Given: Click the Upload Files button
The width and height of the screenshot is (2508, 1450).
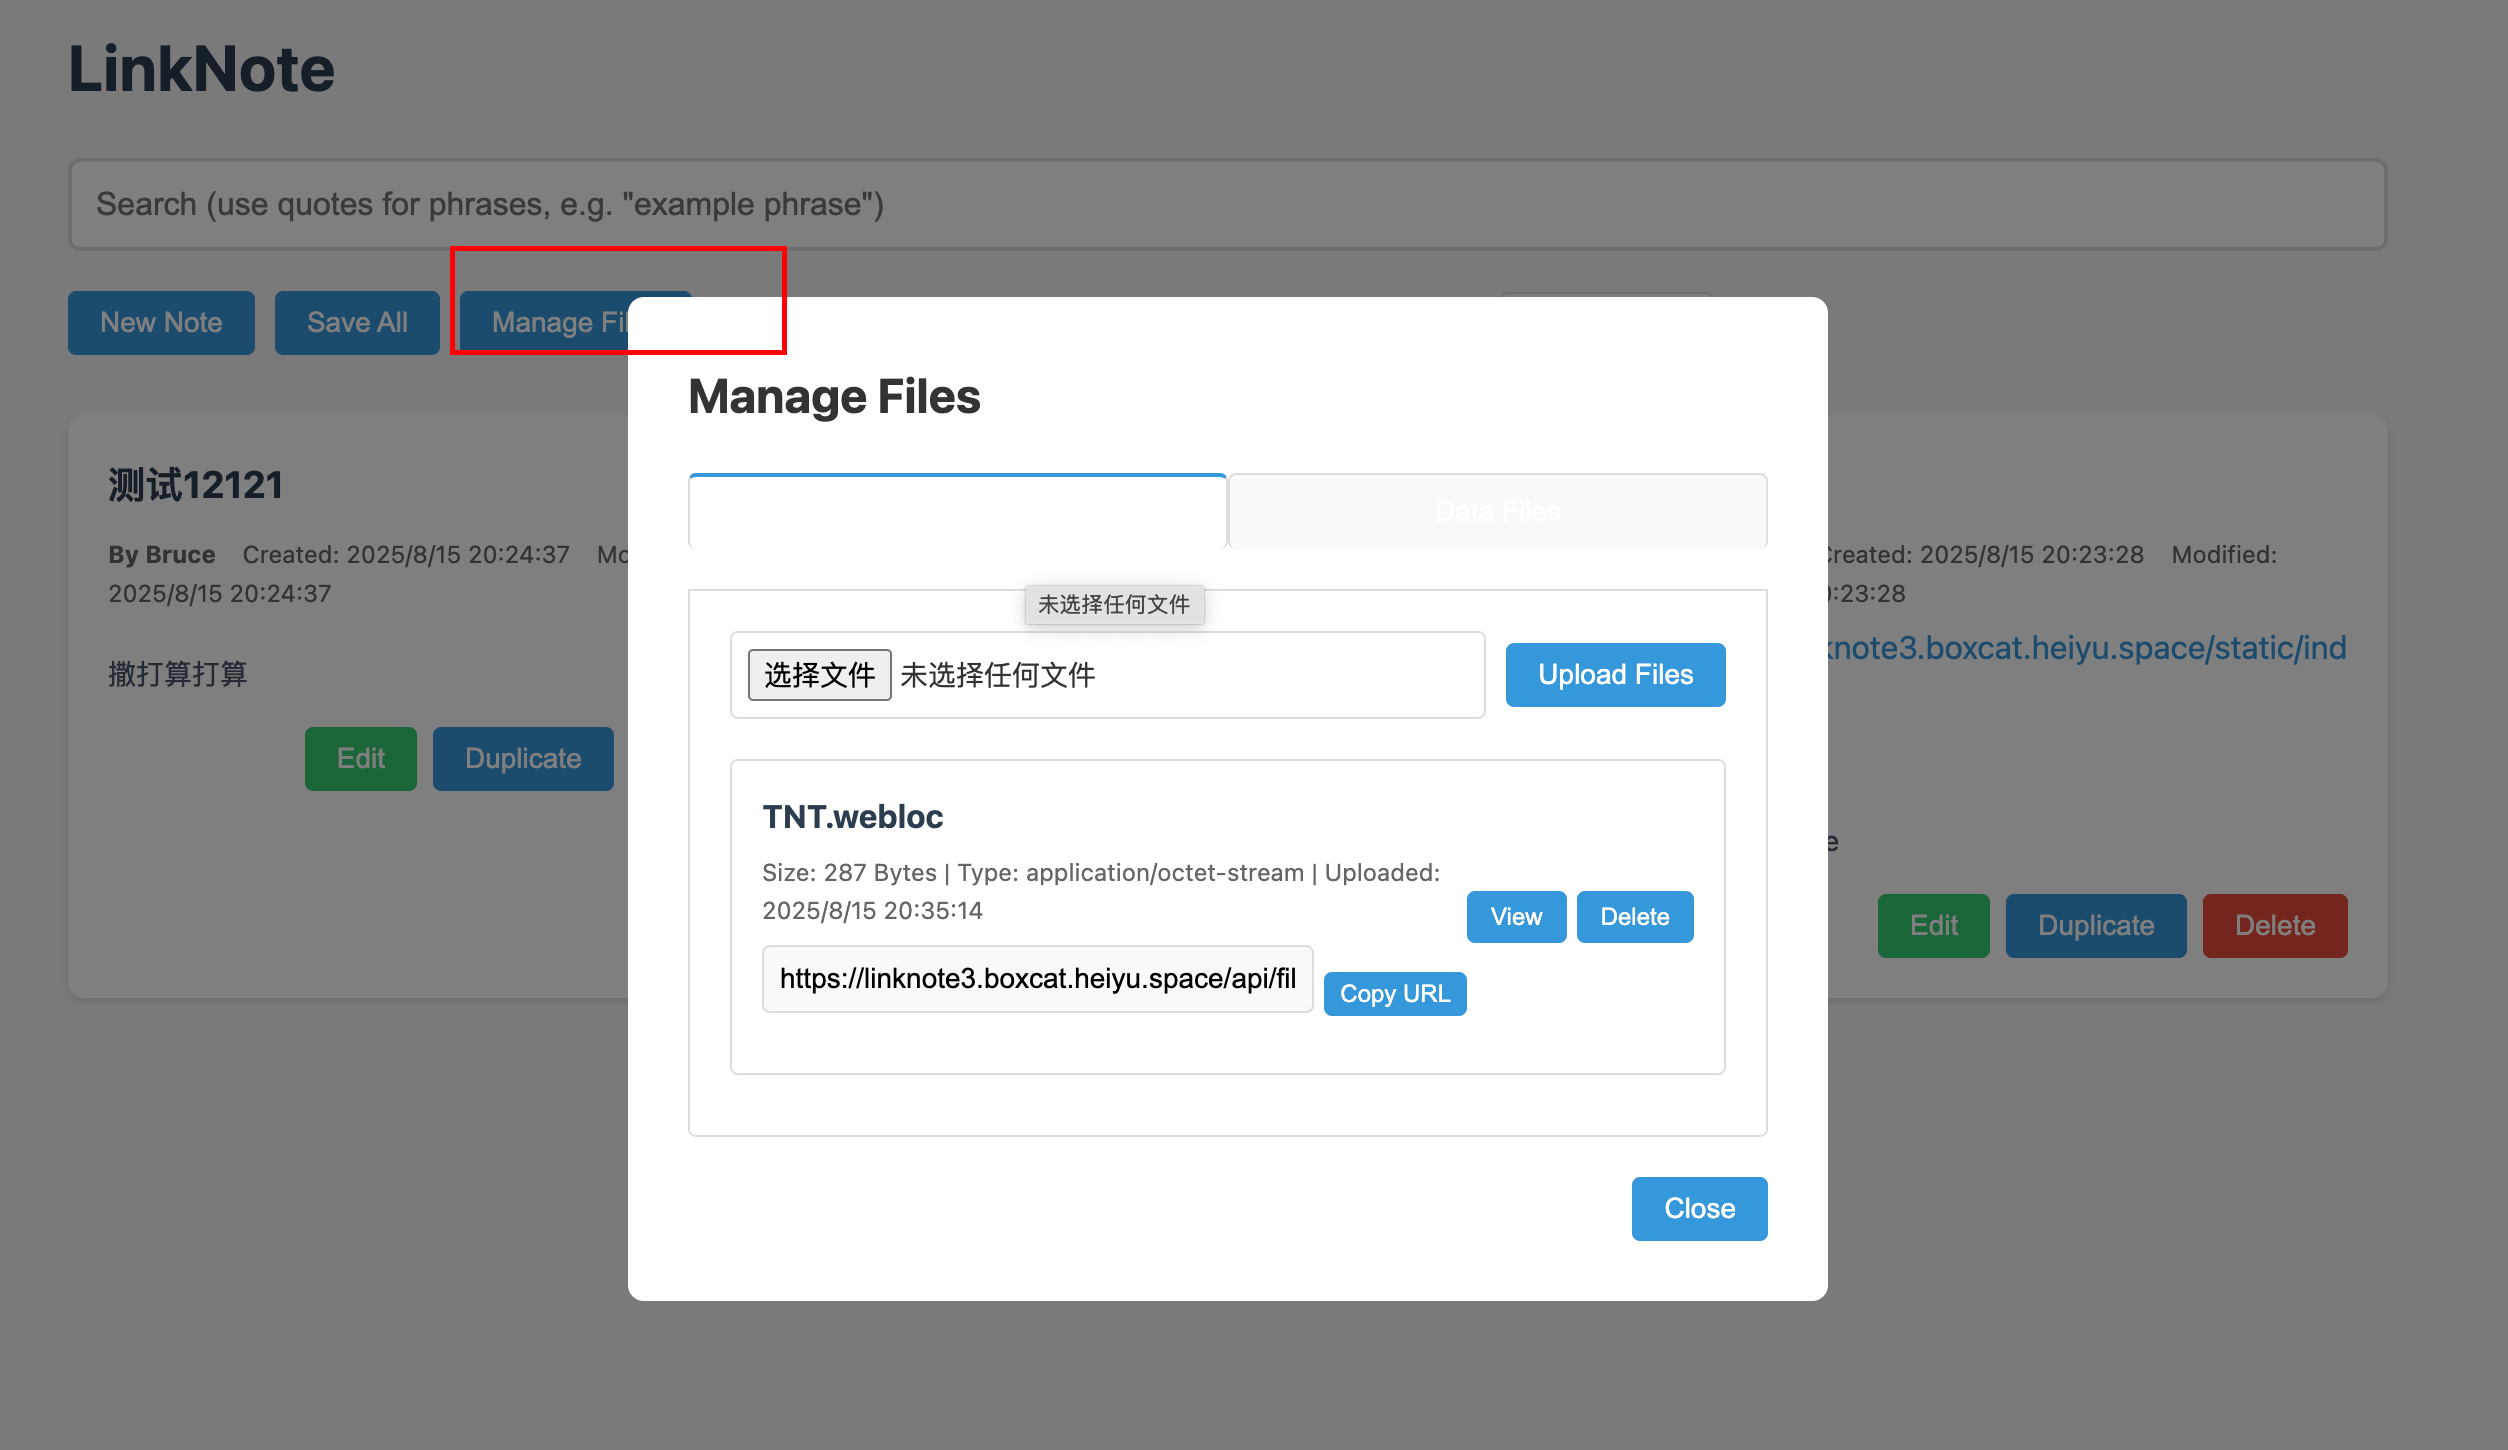Looking at the screenshot, I should pos(1615,675).
